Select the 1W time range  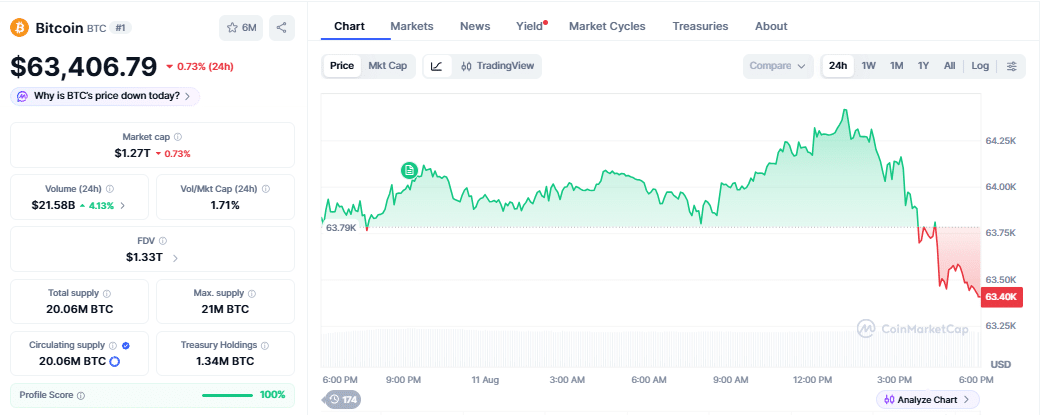868,66
